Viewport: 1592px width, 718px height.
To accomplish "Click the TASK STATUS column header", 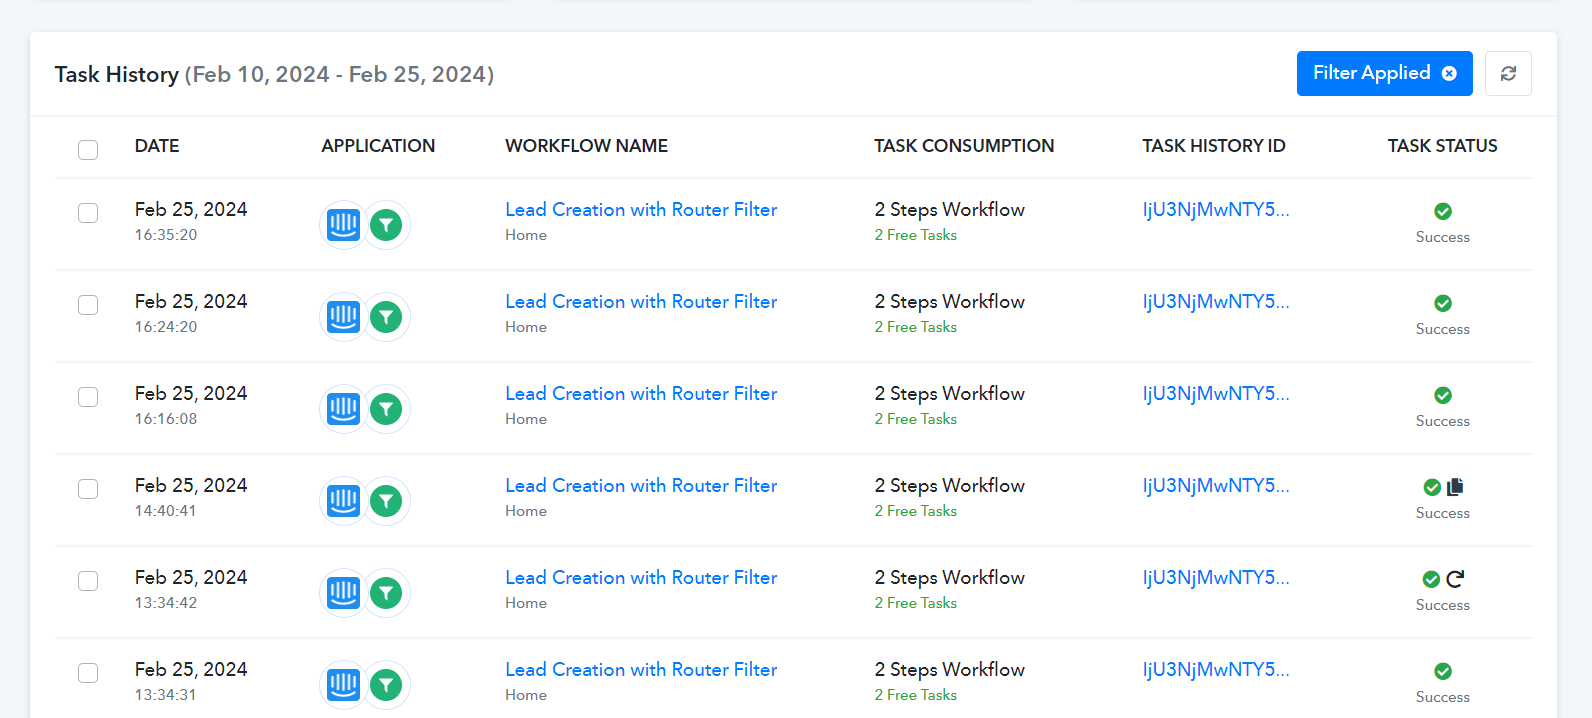I will 1442,146.
